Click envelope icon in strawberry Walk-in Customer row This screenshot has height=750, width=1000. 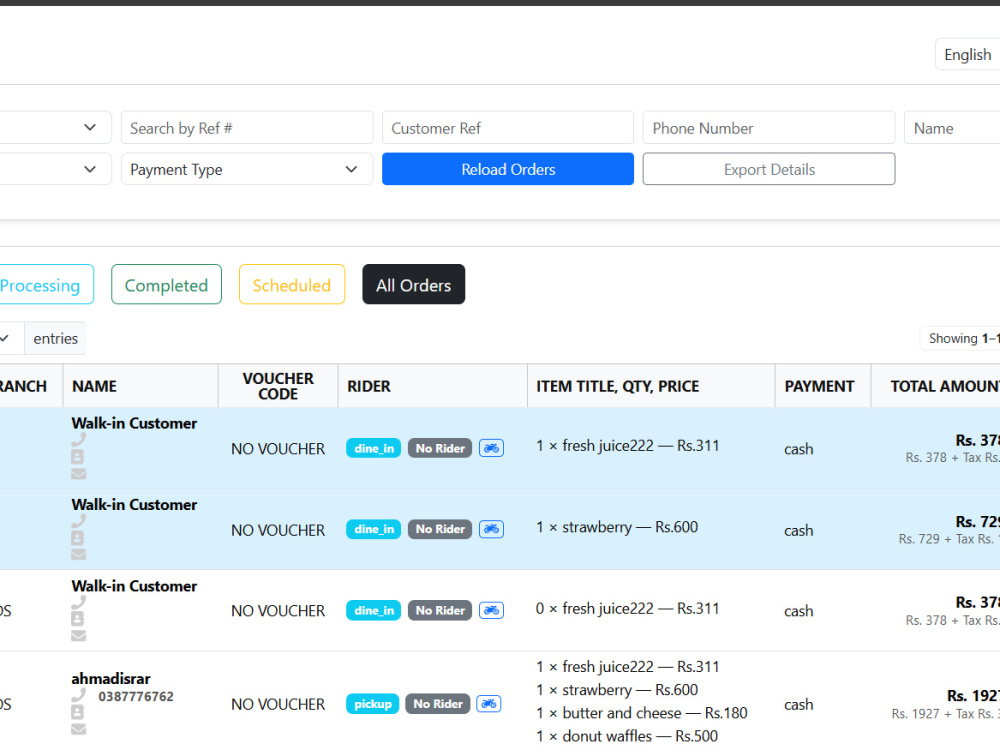(78, 555)
